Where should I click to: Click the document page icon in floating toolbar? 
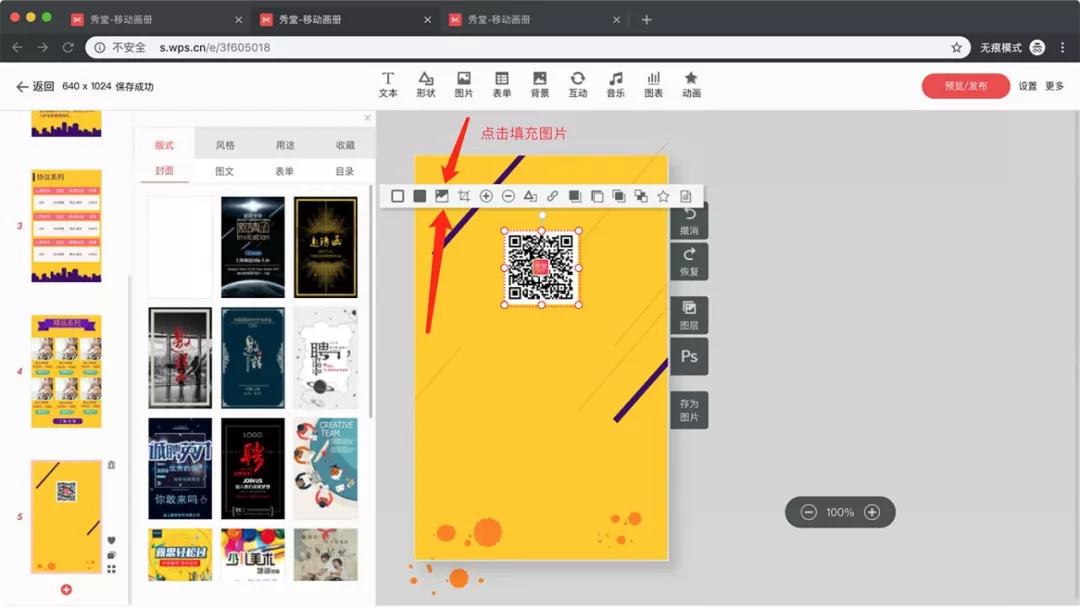click(x=685, y=196)
